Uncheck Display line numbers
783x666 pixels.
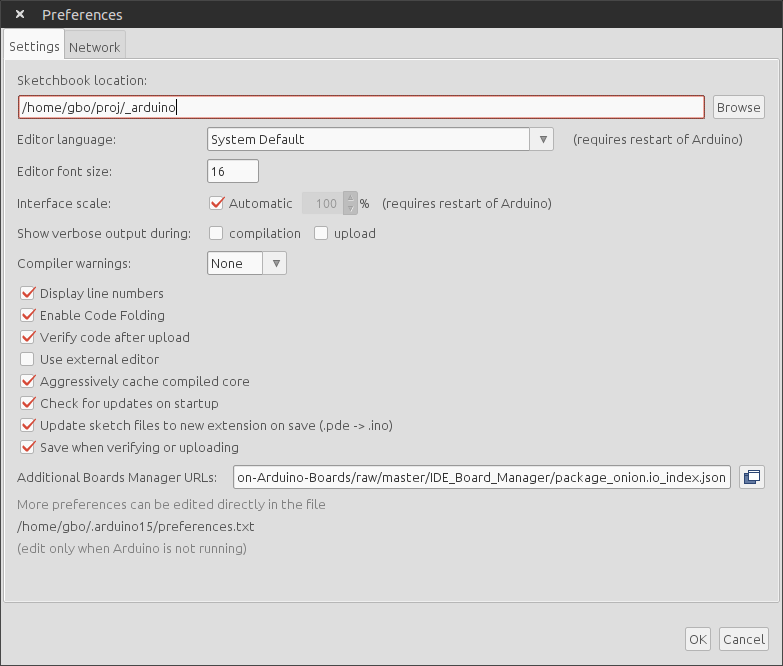(x=27, y=293)
